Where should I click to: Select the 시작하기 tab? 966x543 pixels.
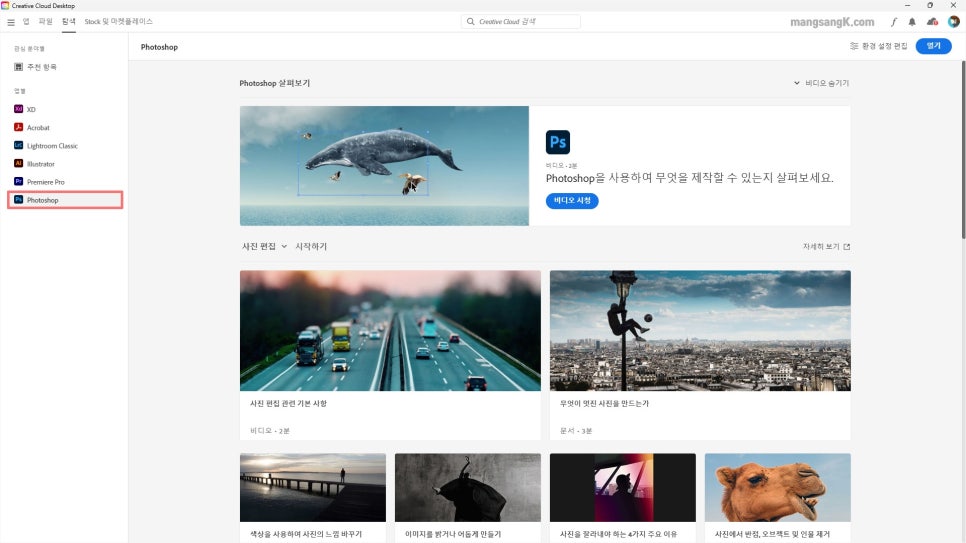[x=311, y=247]
